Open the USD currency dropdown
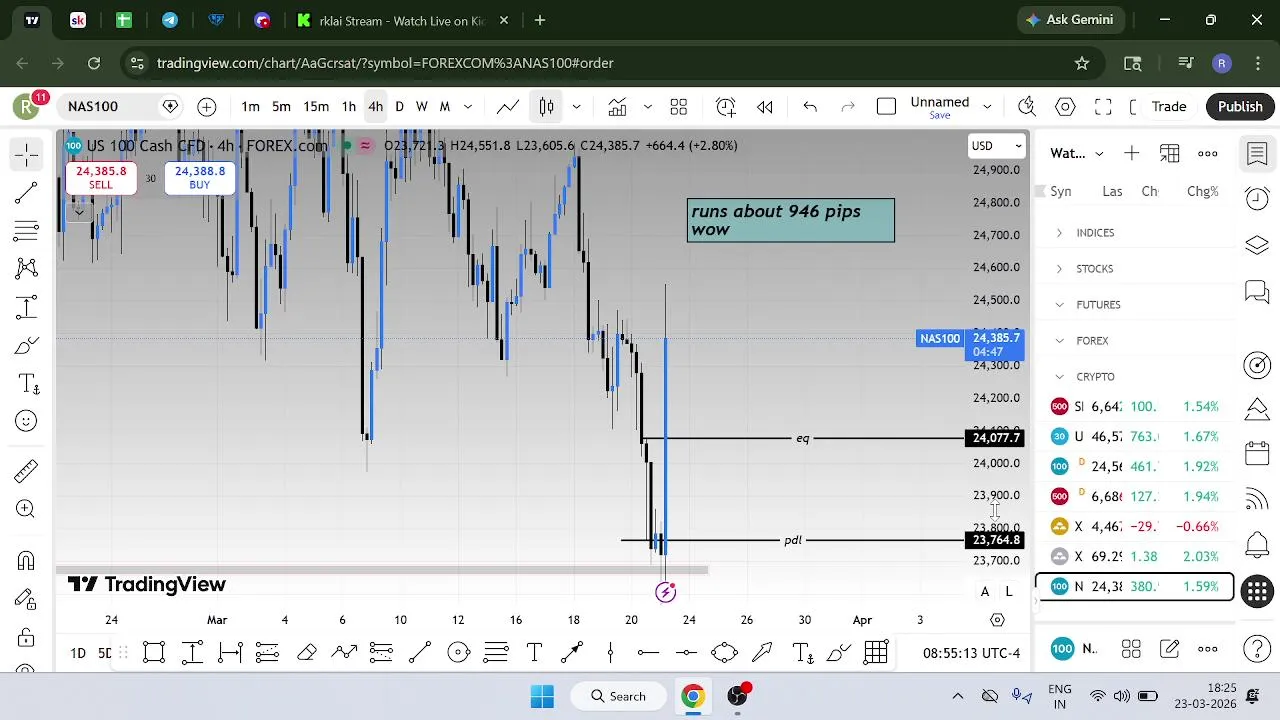Screen dimensions: 1280x720 click(997, 146)
